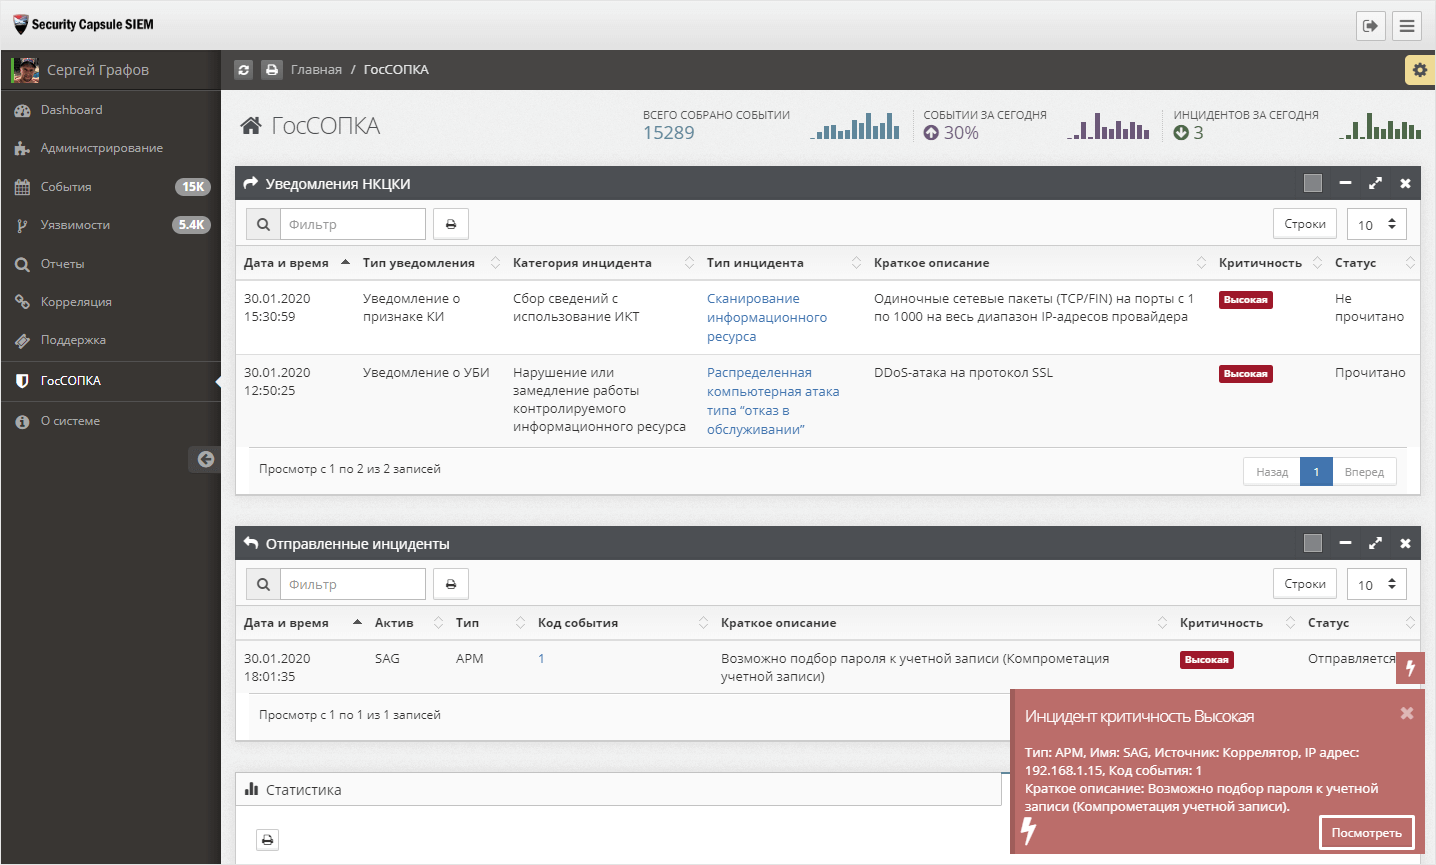Open the События sidebar section
1436x865 pixels.
66,187
